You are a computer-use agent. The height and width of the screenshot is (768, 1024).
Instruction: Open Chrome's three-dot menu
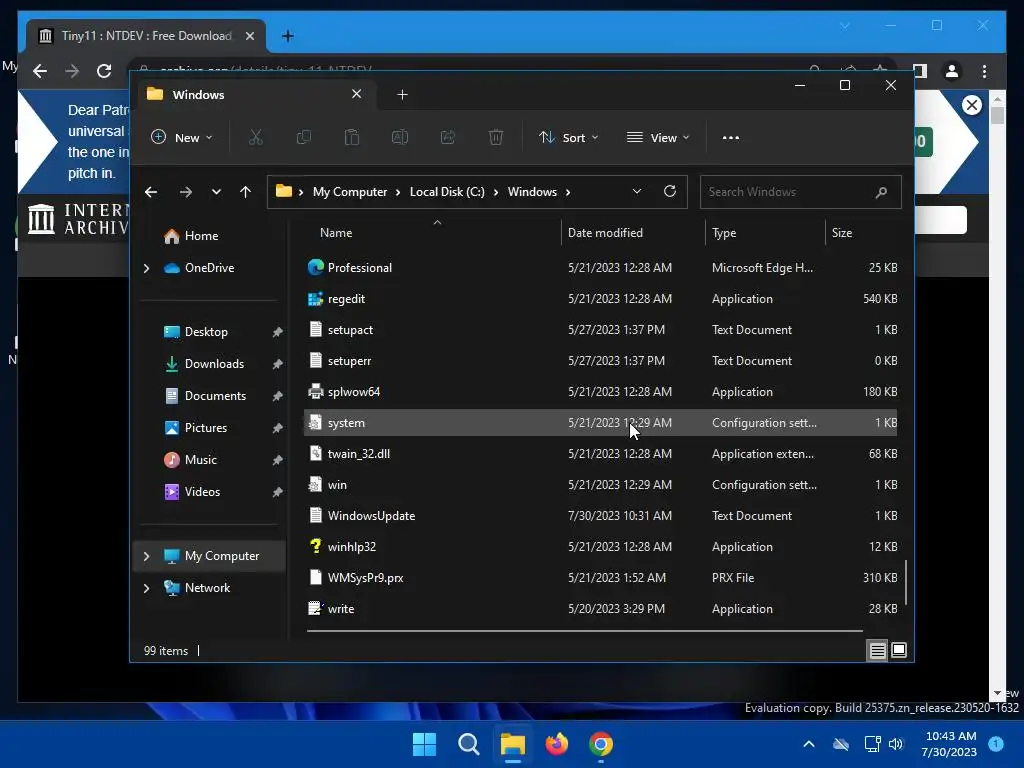point(984,71)
